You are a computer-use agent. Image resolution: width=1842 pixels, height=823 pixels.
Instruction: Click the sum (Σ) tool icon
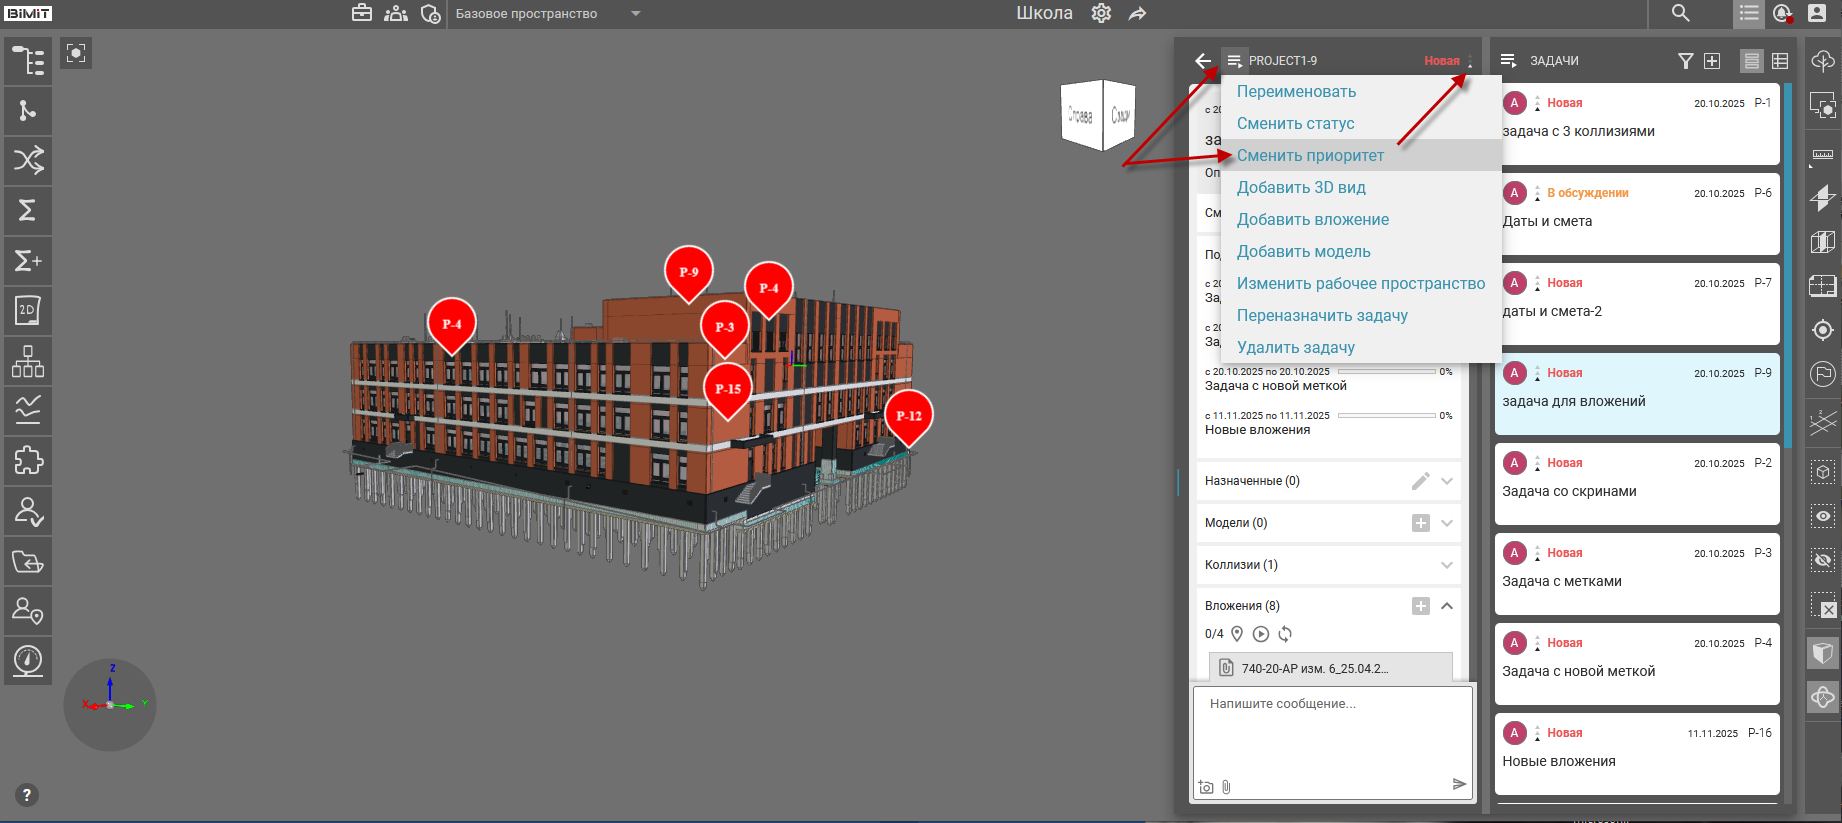tap(28, 210)
